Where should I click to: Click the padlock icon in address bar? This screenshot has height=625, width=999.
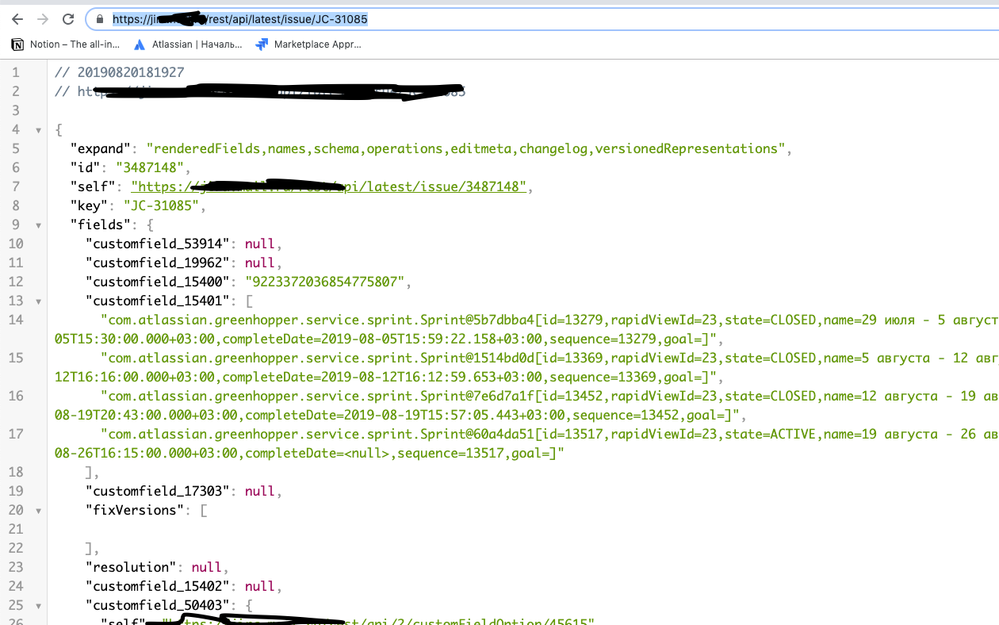(99, 19)
